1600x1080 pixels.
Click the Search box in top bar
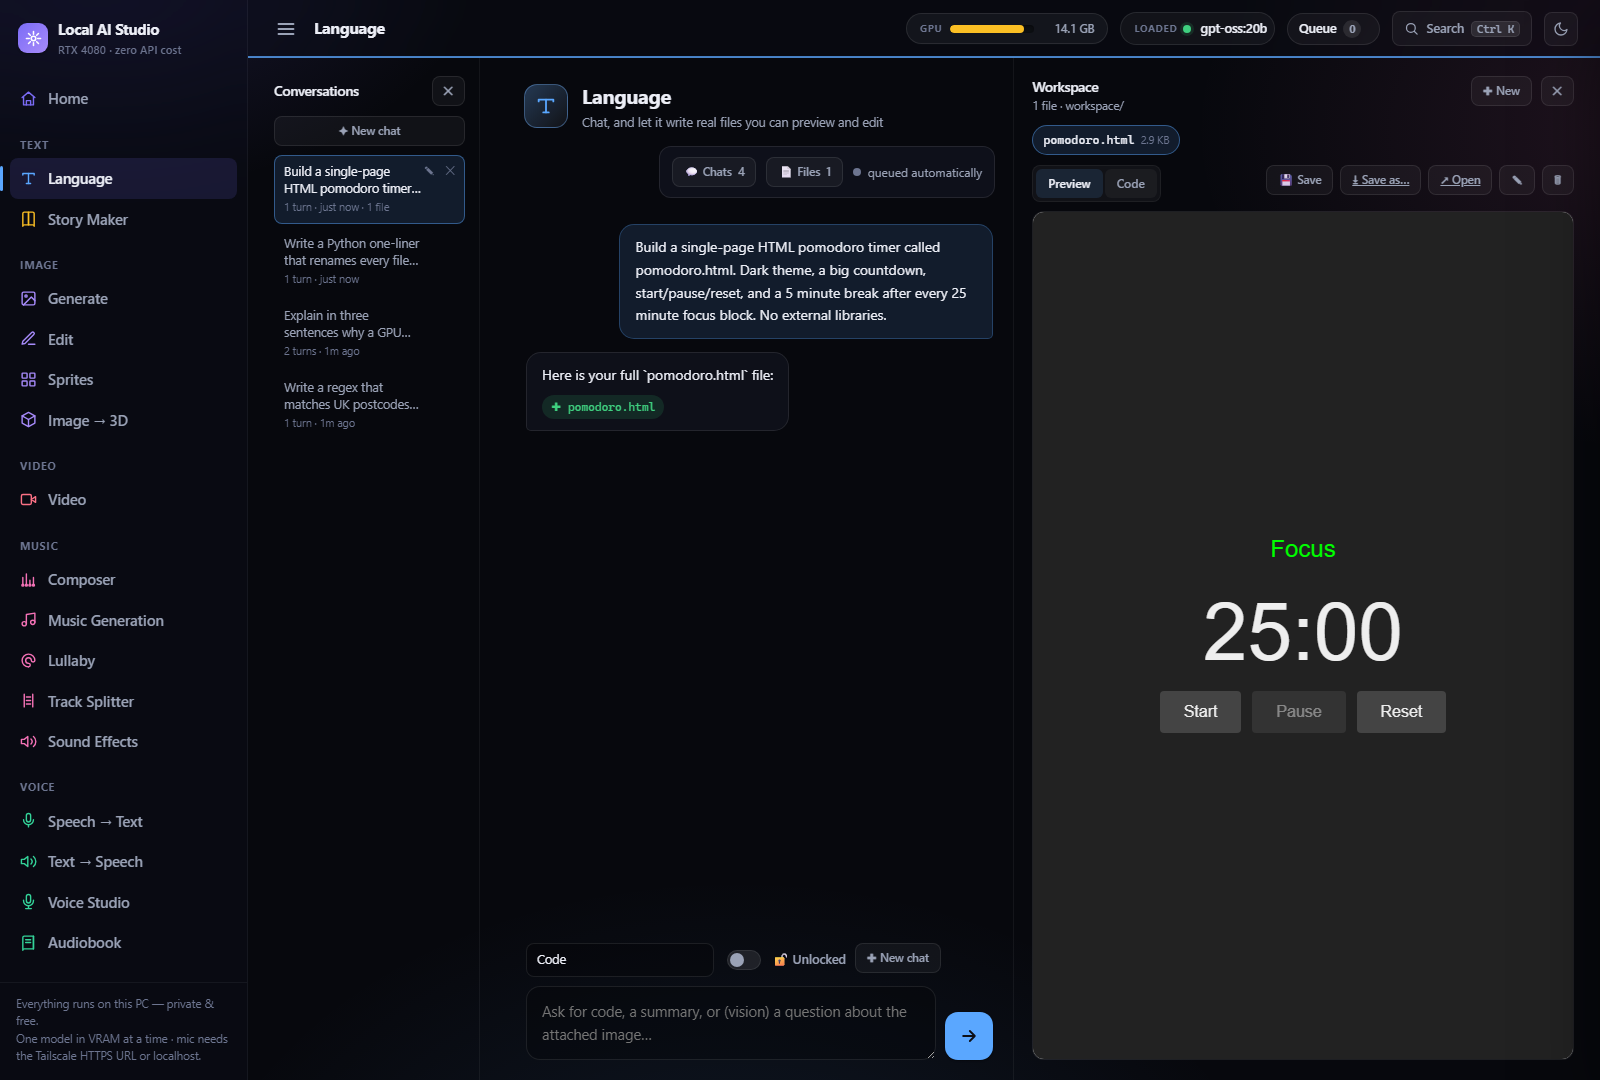(x=1462, y=29)
